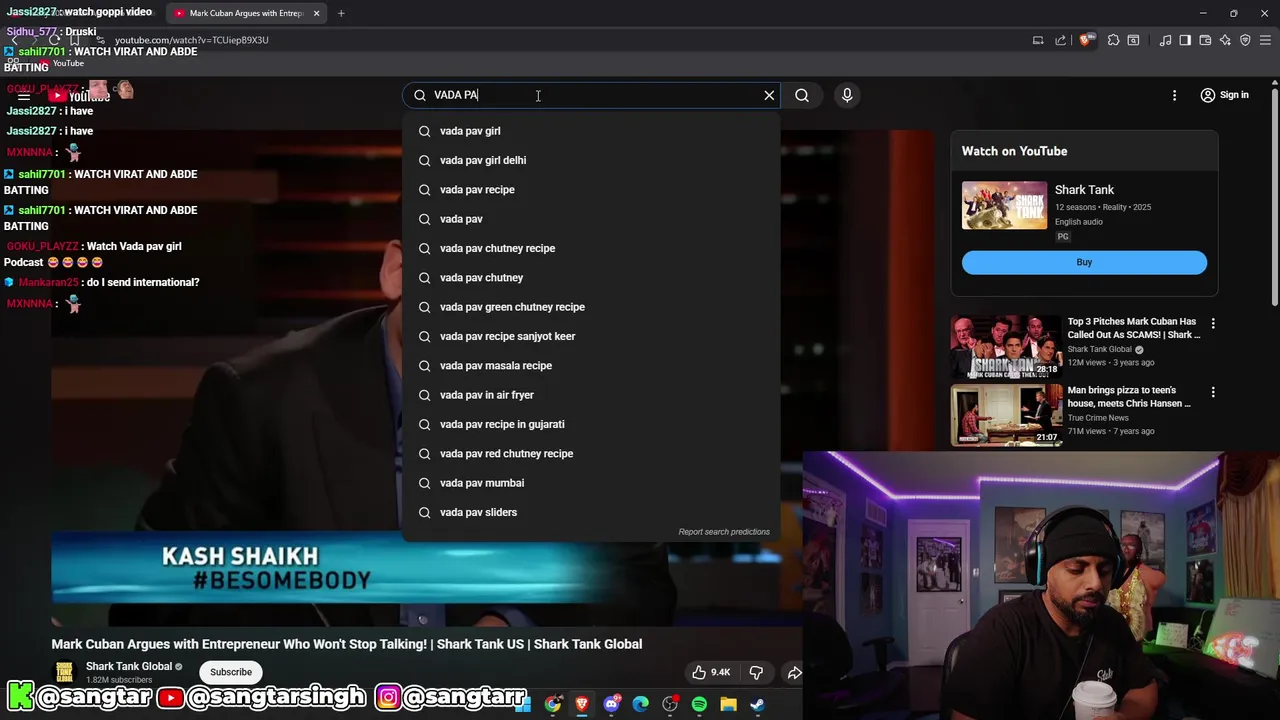The width and height of the screenshot is (1280, 720).
Task: Open File Explorer from the taskbar
Action: 729,704
